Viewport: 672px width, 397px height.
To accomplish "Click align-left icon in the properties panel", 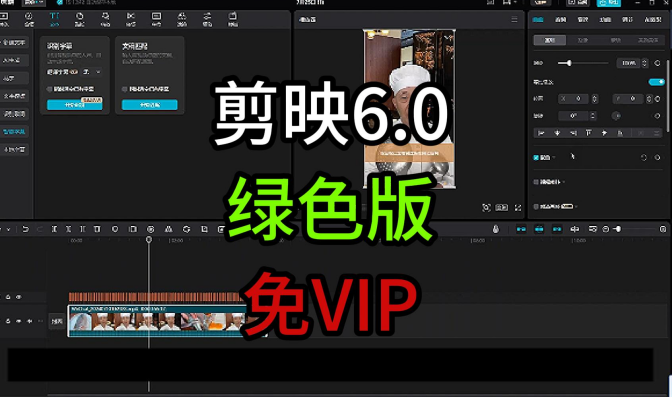I will [541, 133].
